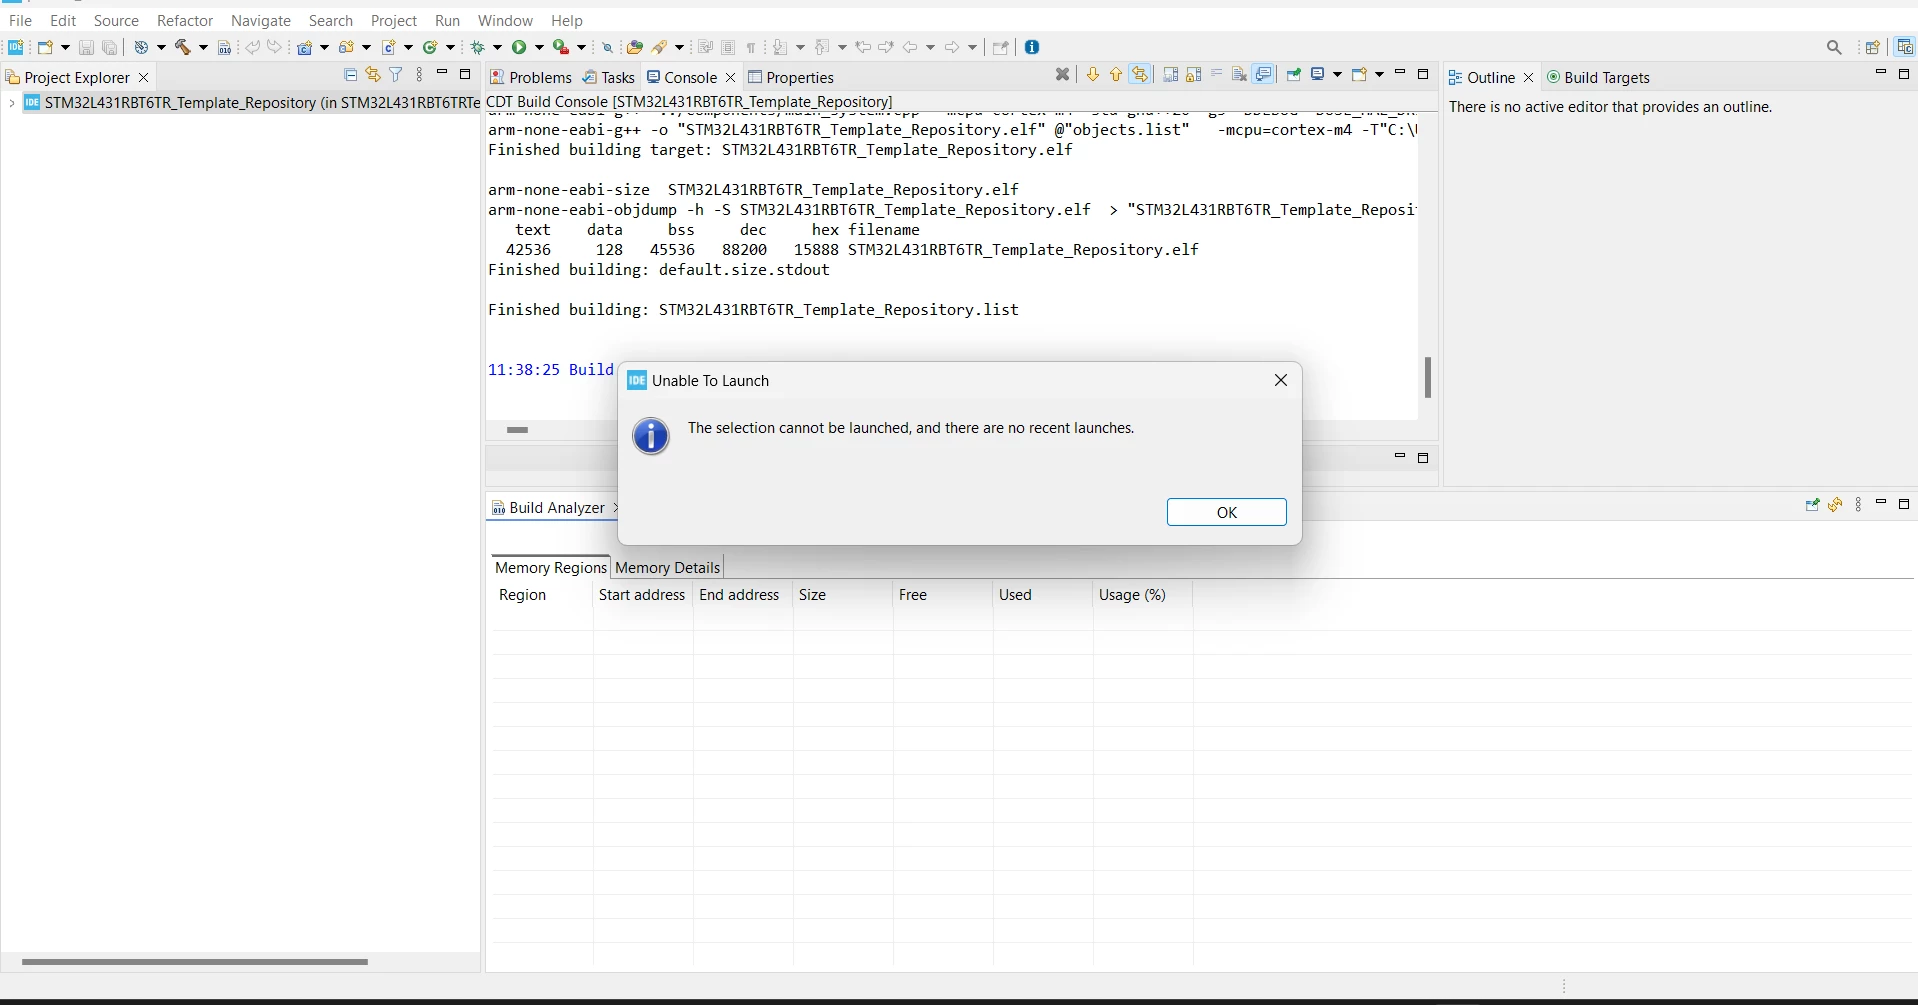Click the hammer Build icon

pos(182,47)
